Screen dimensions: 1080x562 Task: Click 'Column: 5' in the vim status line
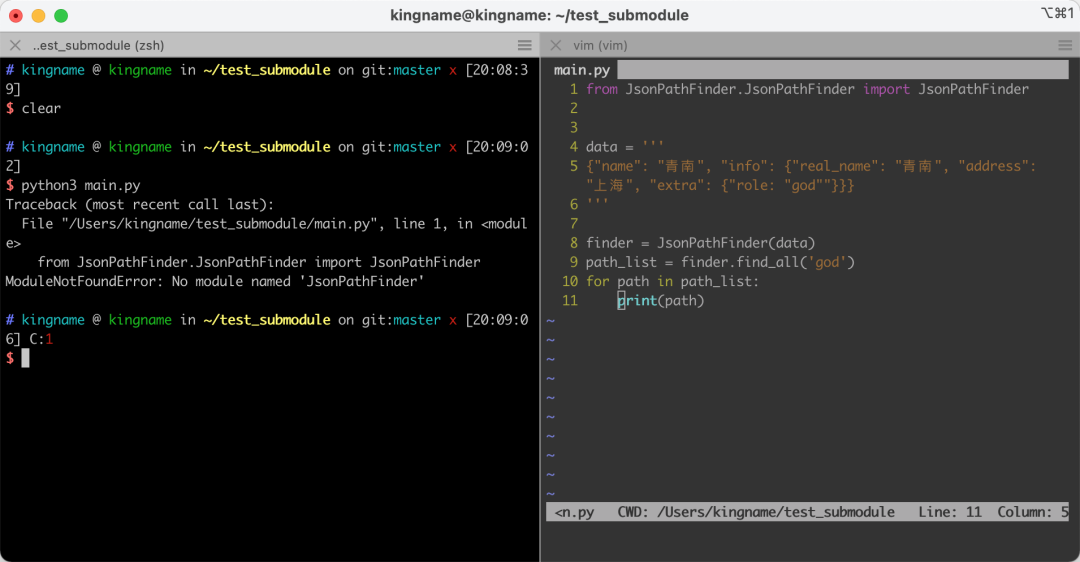[x=1033, y=512]
